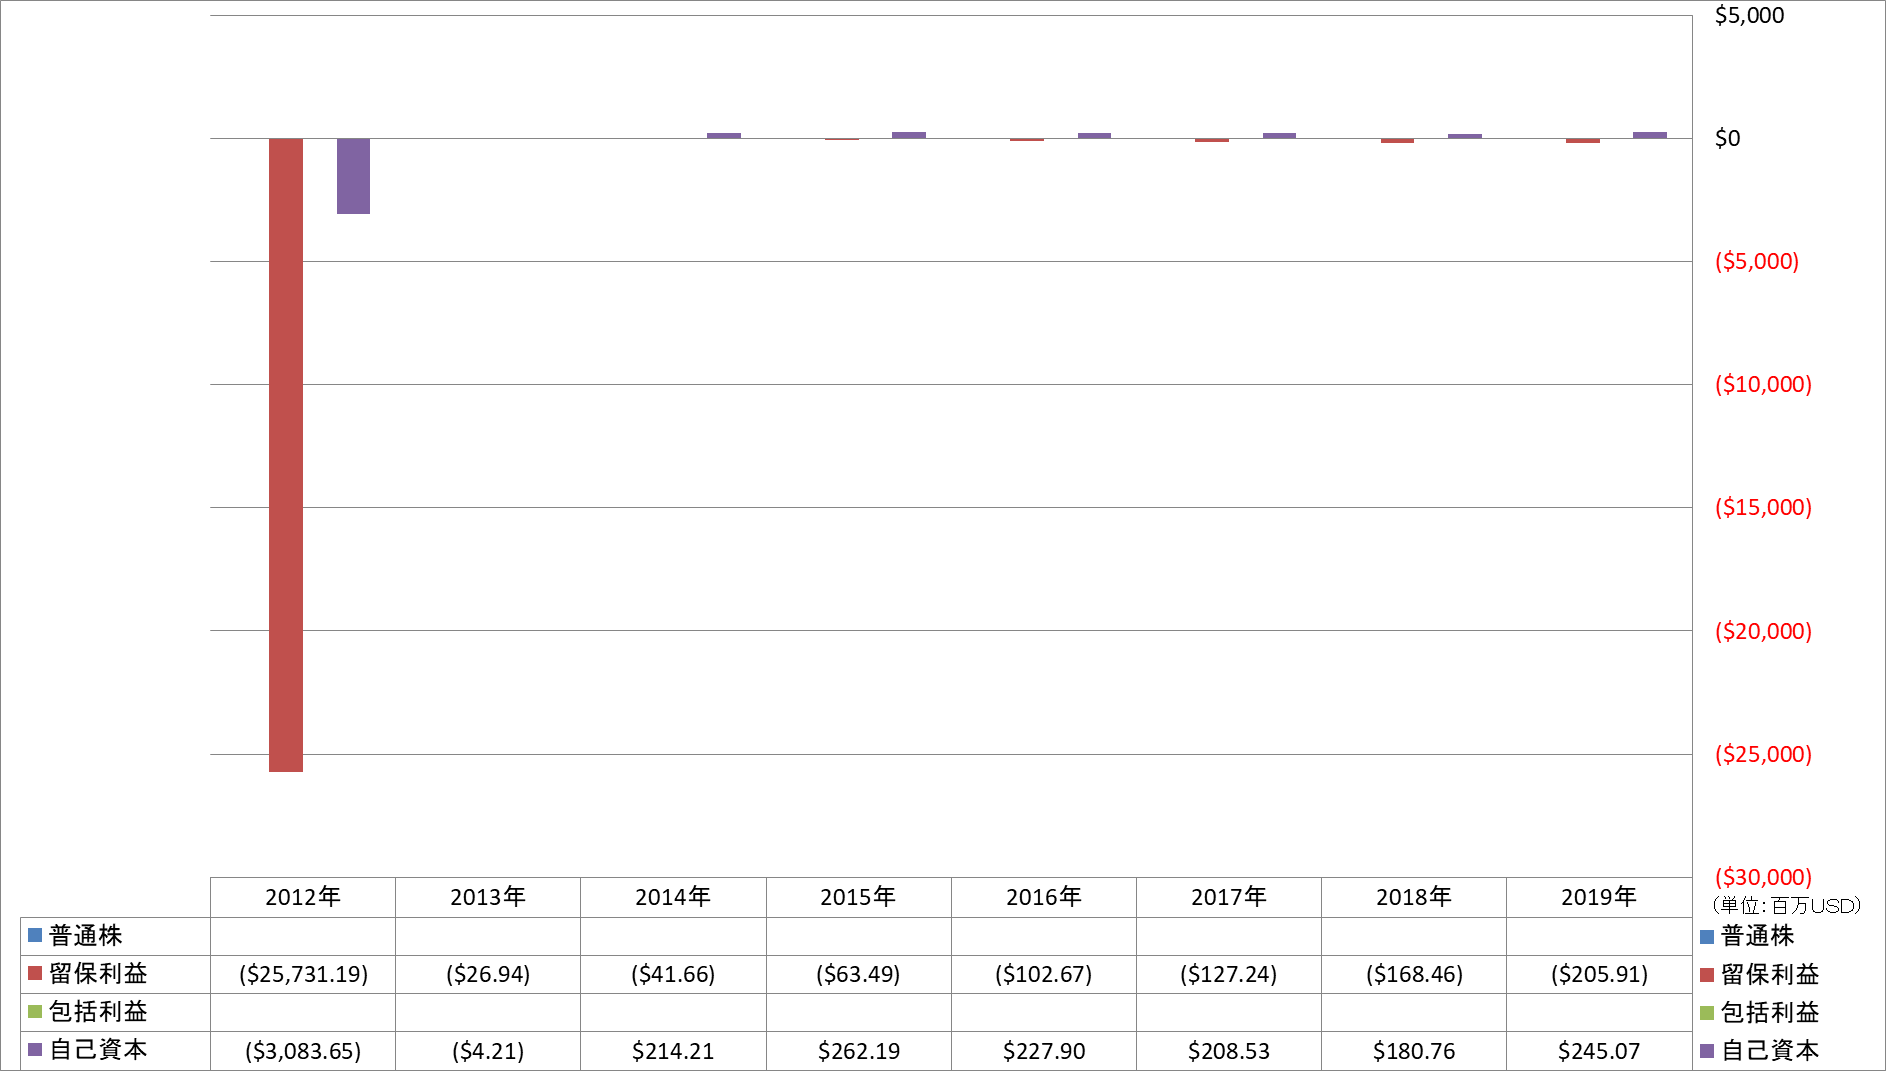Viewport: 1886px width, 1071px height.
Task: Select the 2016年 column header
Action: 1044,897
